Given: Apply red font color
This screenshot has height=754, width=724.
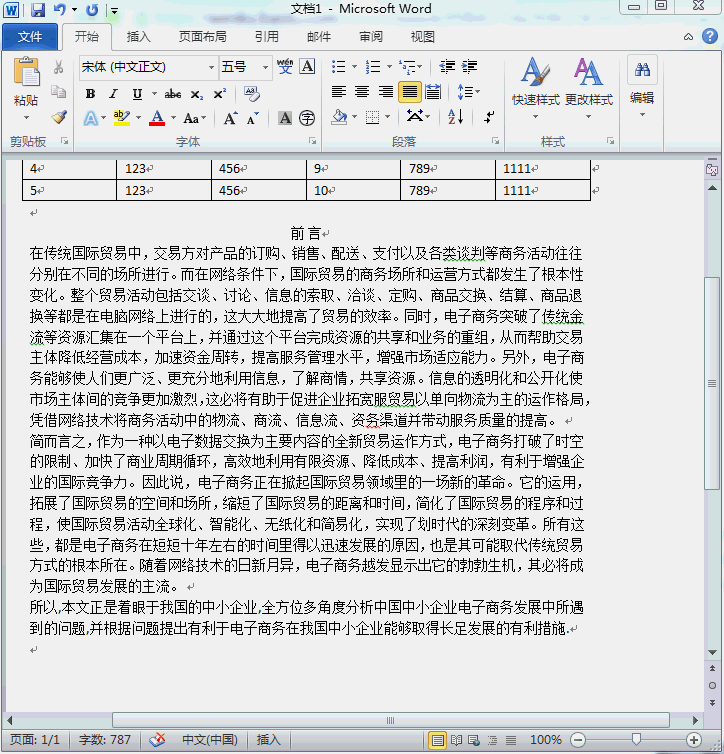Looking at the screenshot, I should 157,118.
